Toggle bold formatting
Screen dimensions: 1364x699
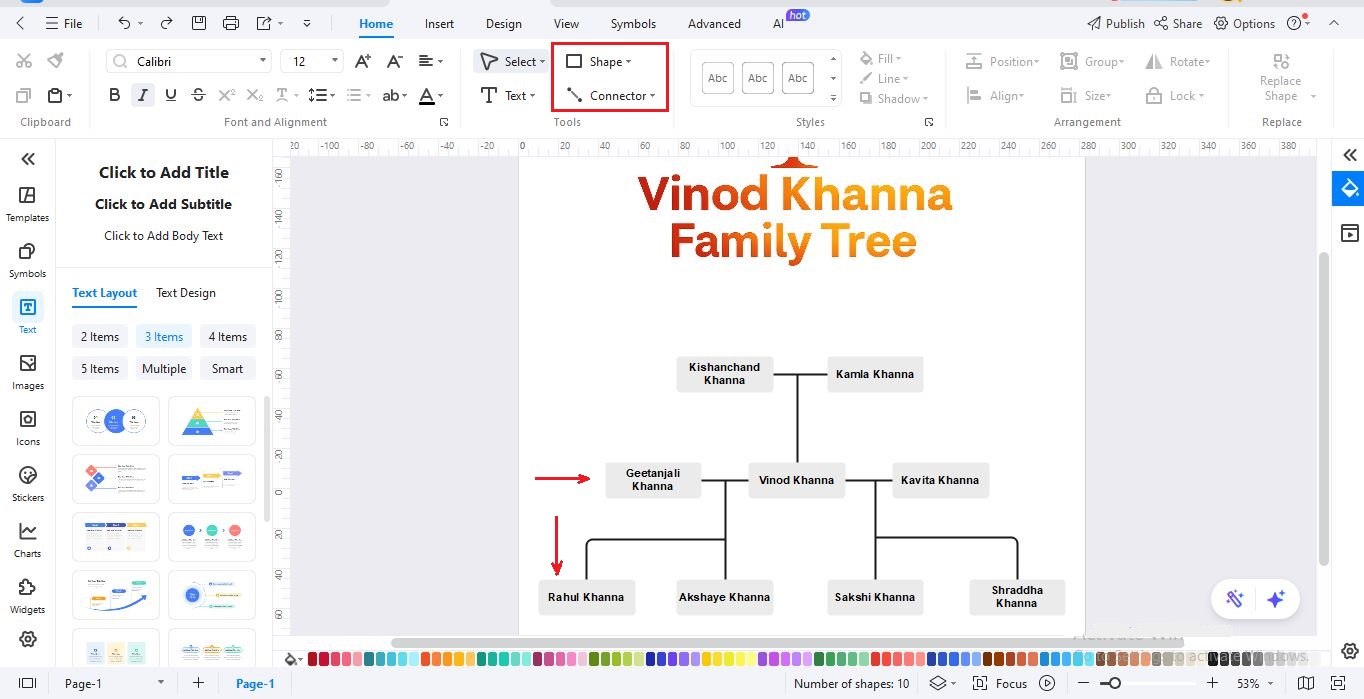click(x=115, y=94)
